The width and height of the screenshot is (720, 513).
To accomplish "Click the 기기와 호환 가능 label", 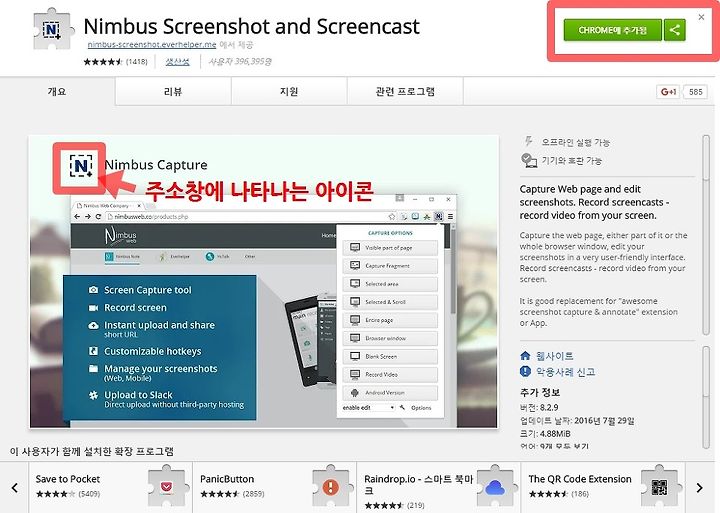I will (x=572, y=161).
